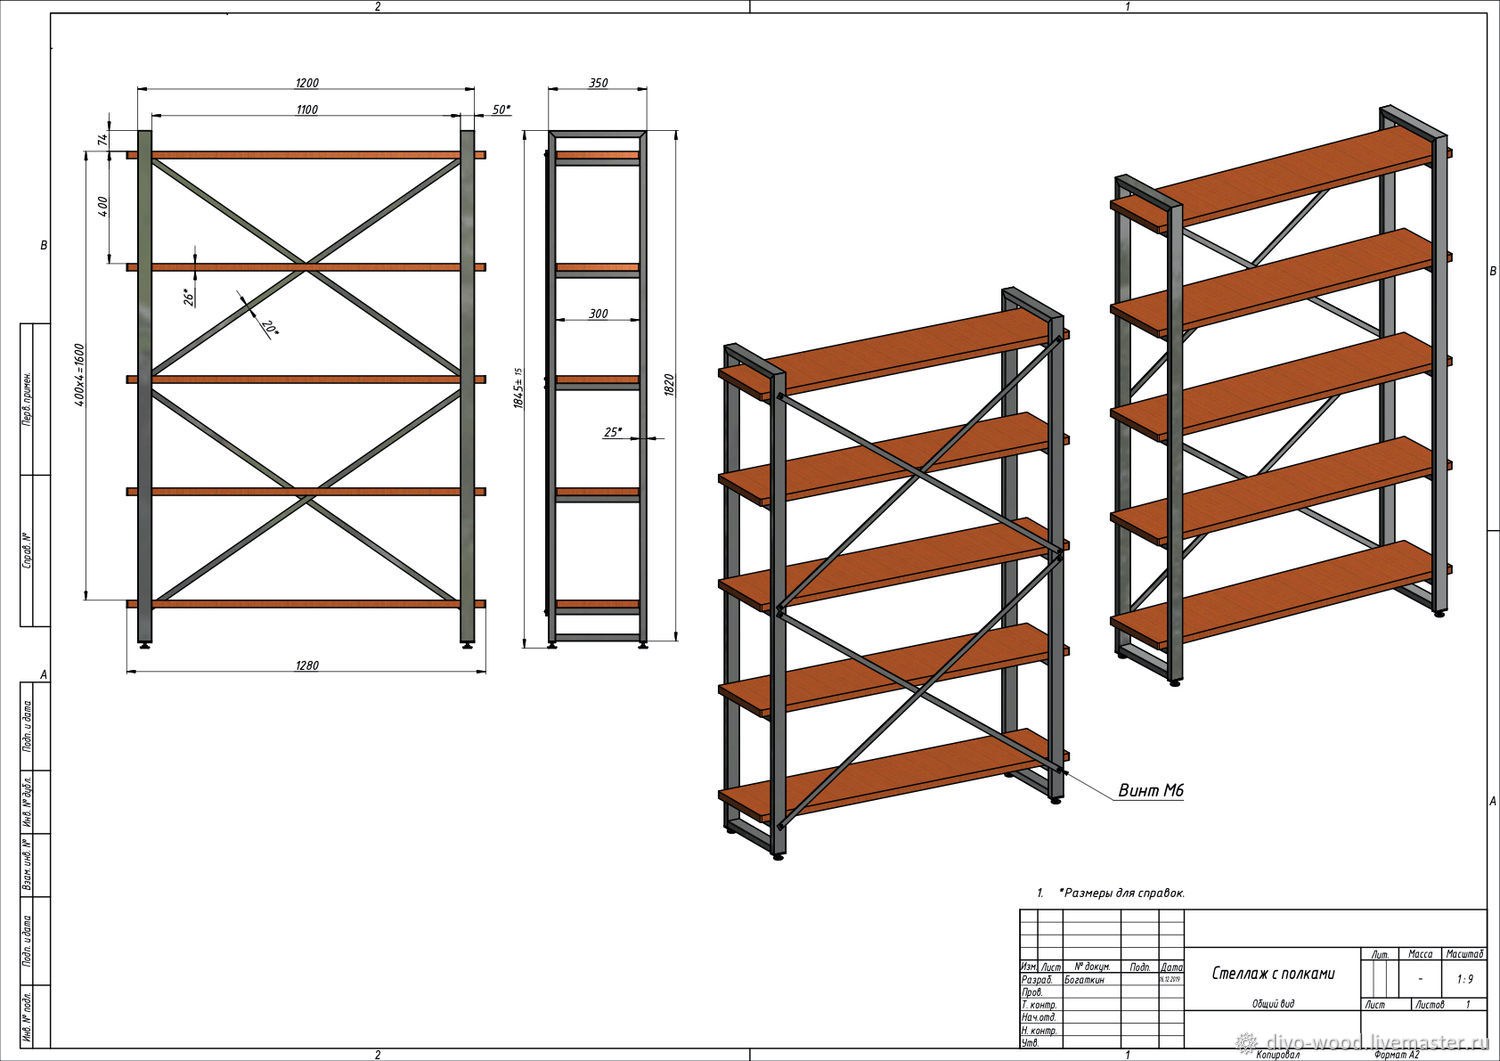Screen dimensions: 1500x1061
Task: Click the Винт М6 callout label
Action: [x=1150, y=791]
